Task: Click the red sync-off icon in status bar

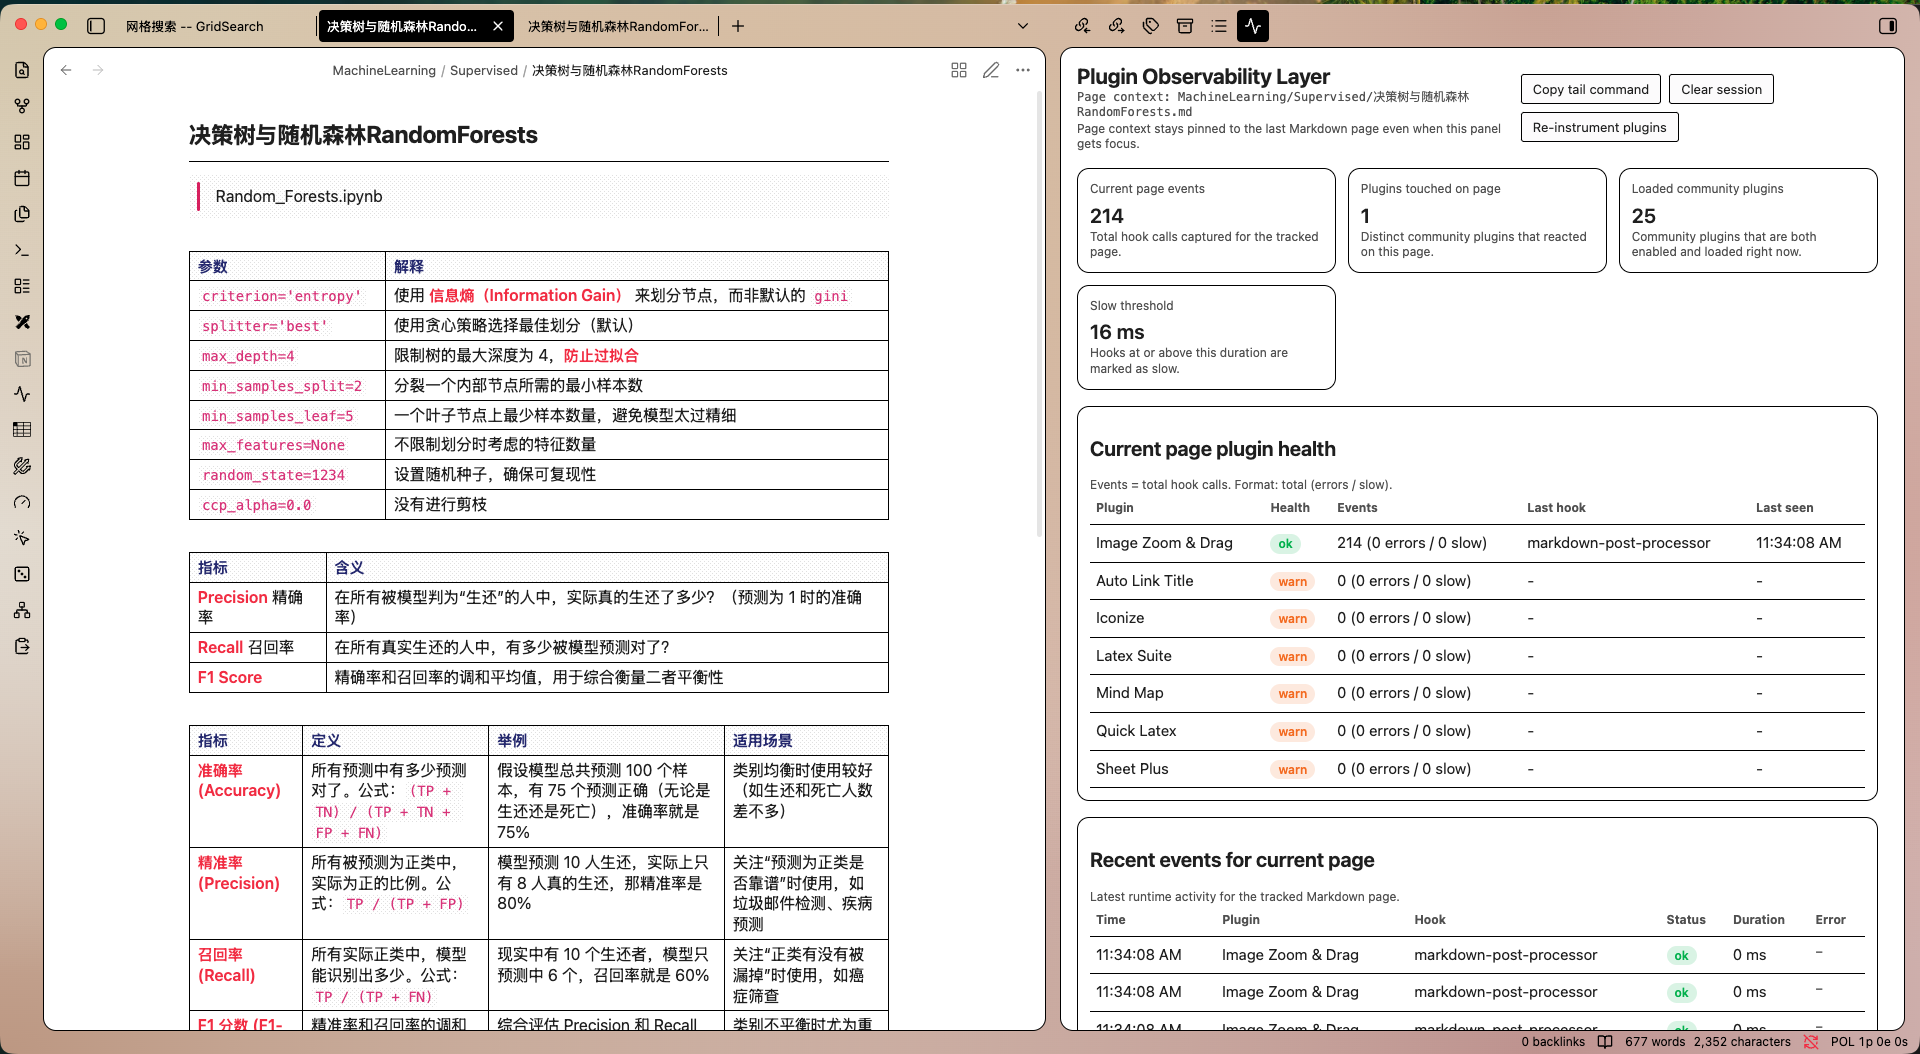Action: tap(1811, 1042)
